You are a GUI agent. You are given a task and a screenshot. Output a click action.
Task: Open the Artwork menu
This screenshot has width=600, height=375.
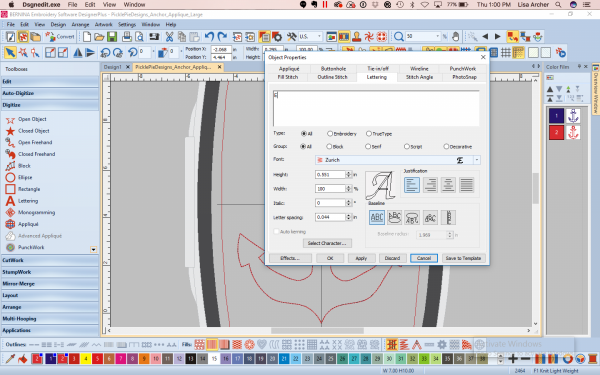point(104,24)
